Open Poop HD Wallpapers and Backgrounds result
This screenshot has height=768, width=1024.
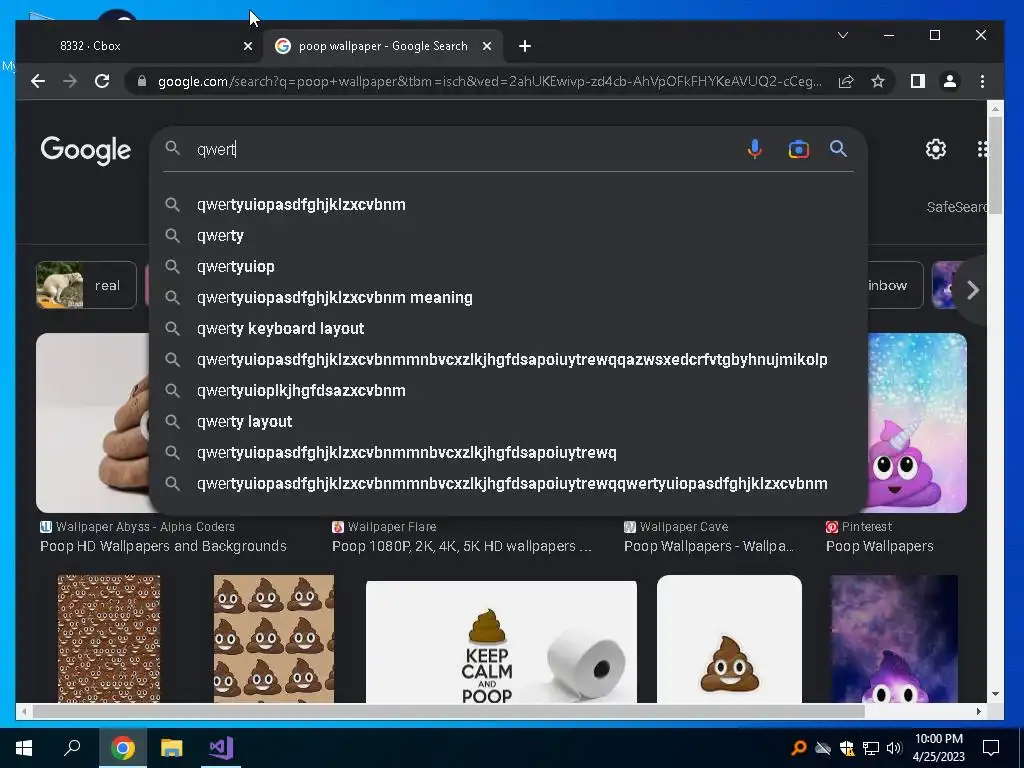tap(163, 546)
